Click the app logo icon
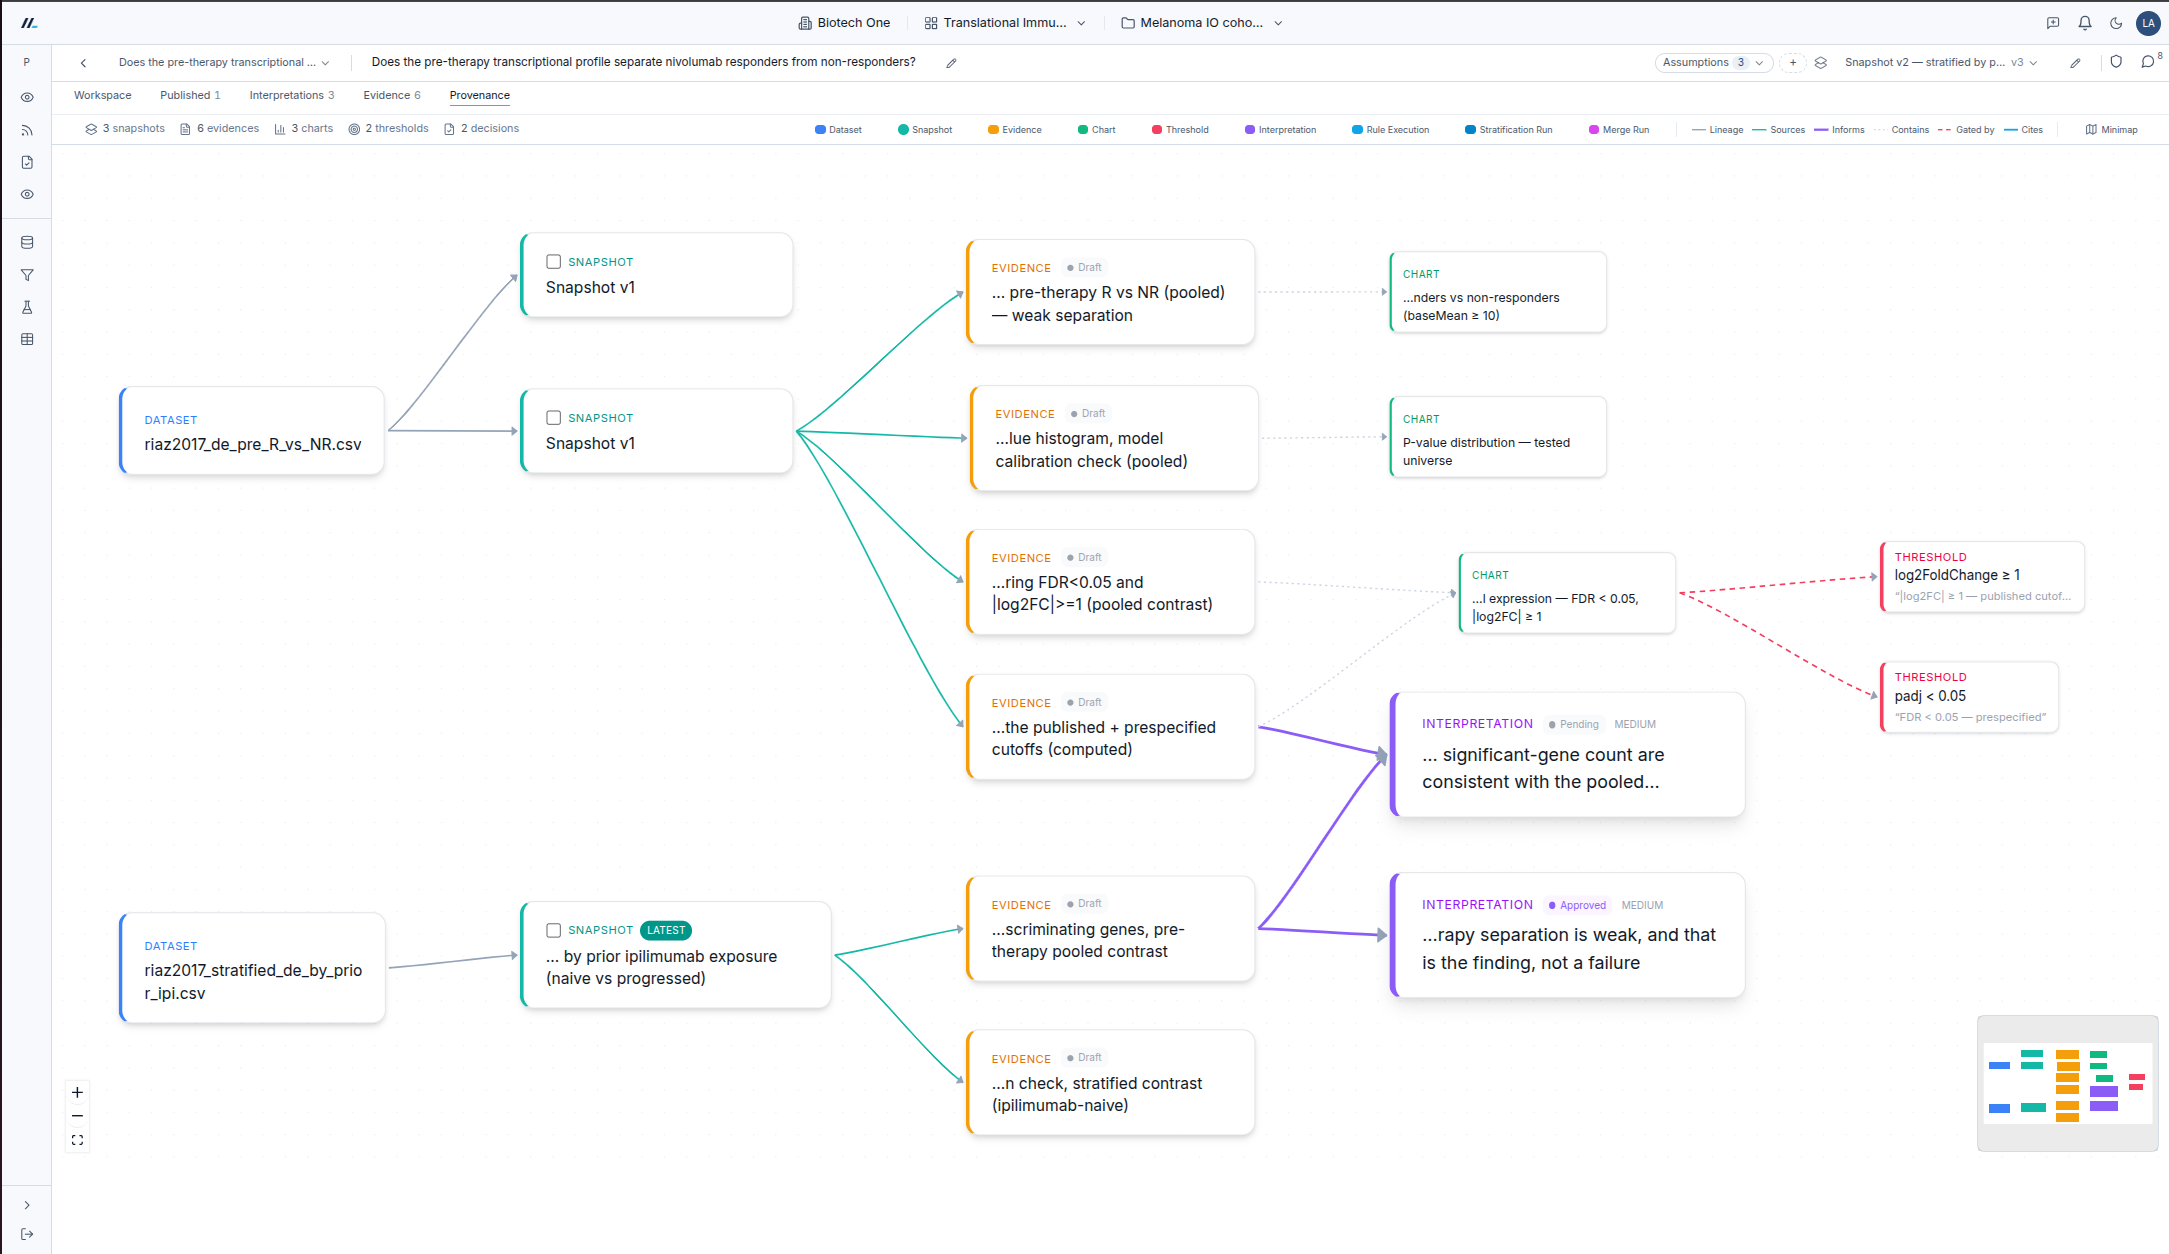2169x1254 pixels. coord(29,22)
